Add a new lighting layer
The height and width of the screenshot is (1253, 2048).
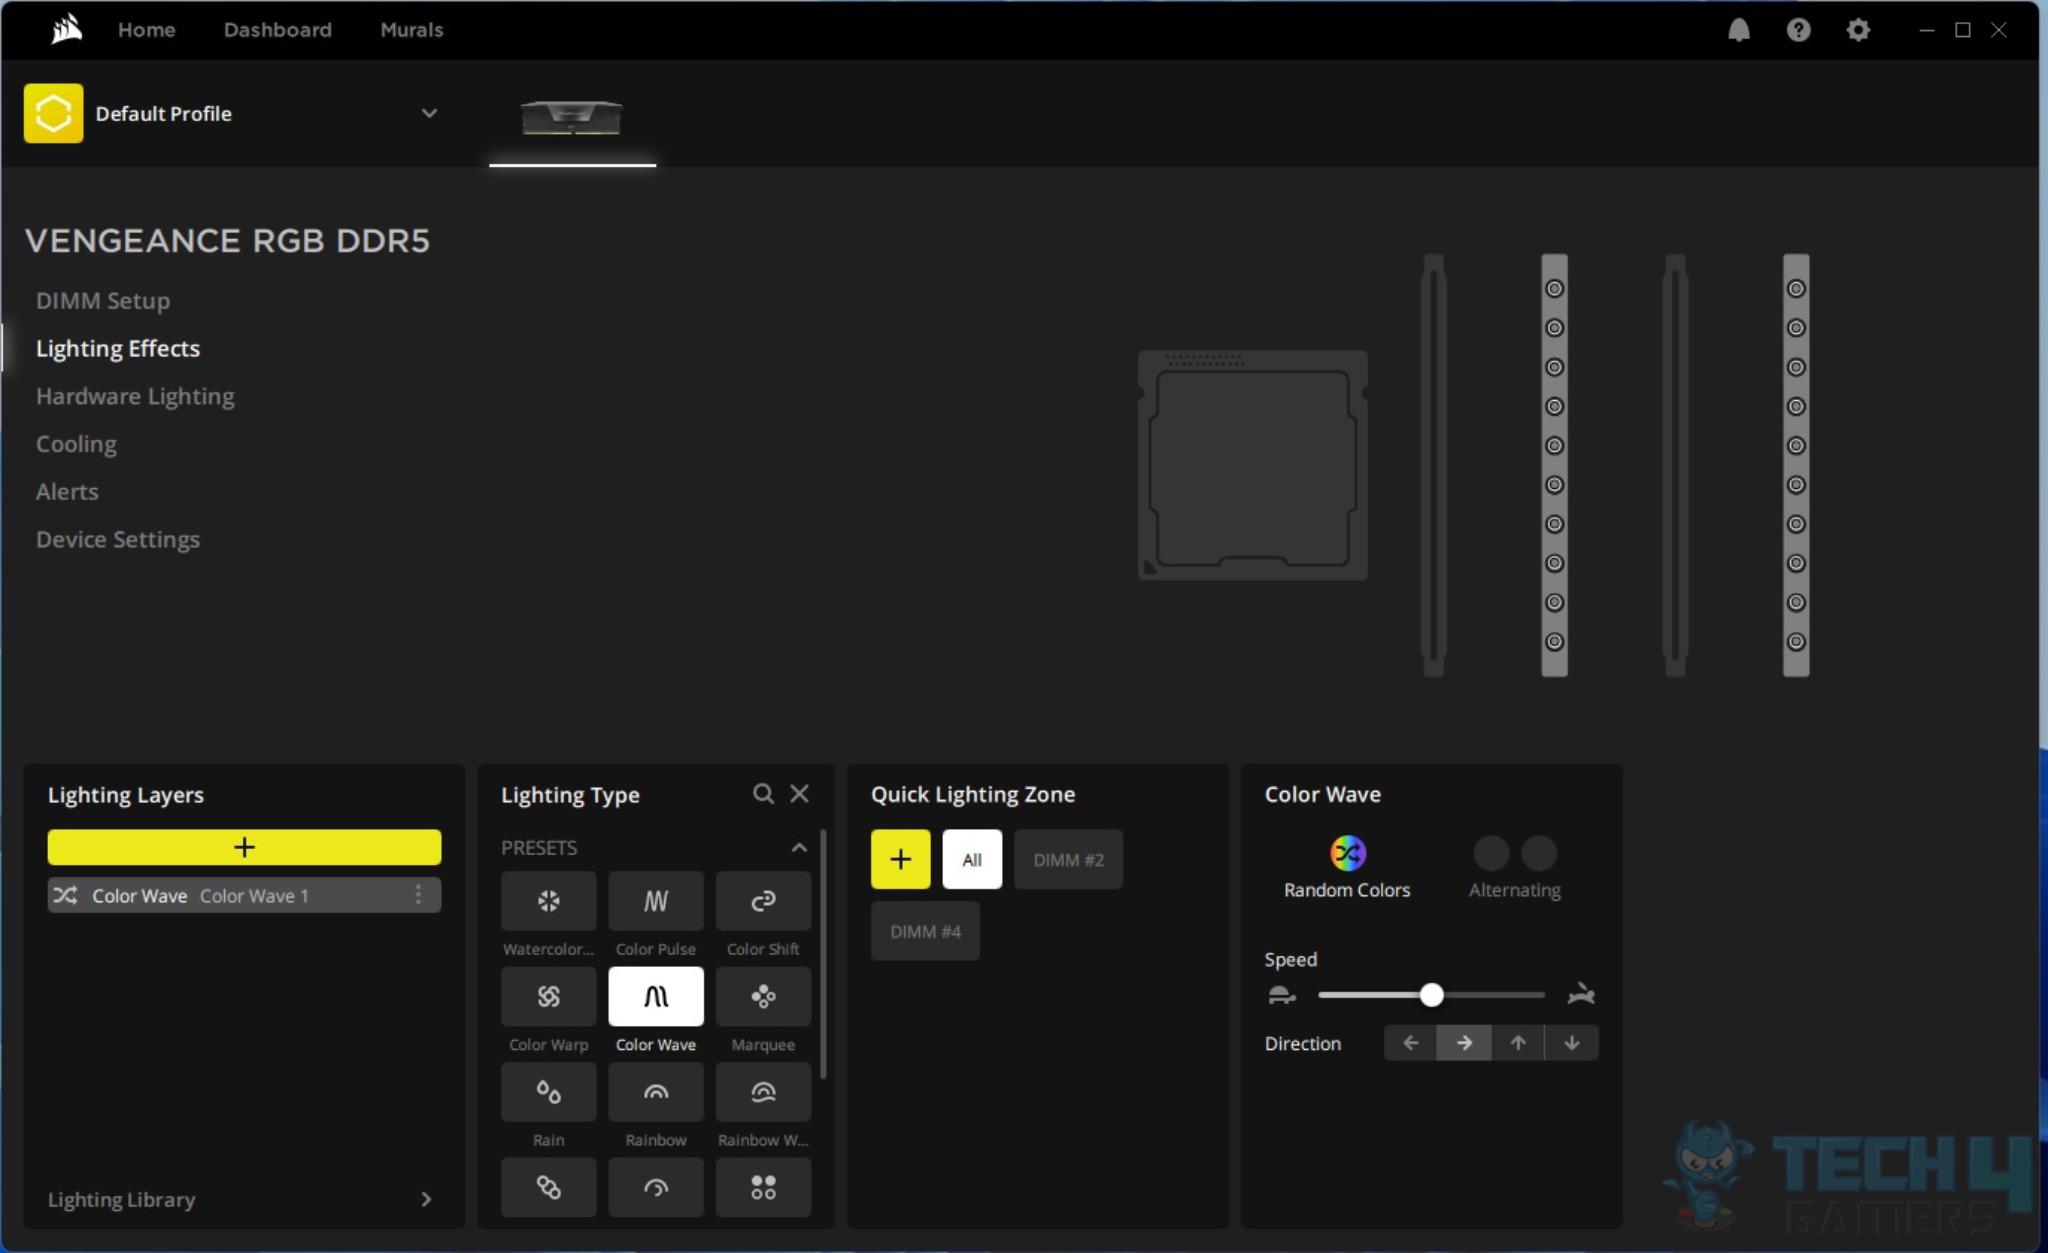click(244, 847)
